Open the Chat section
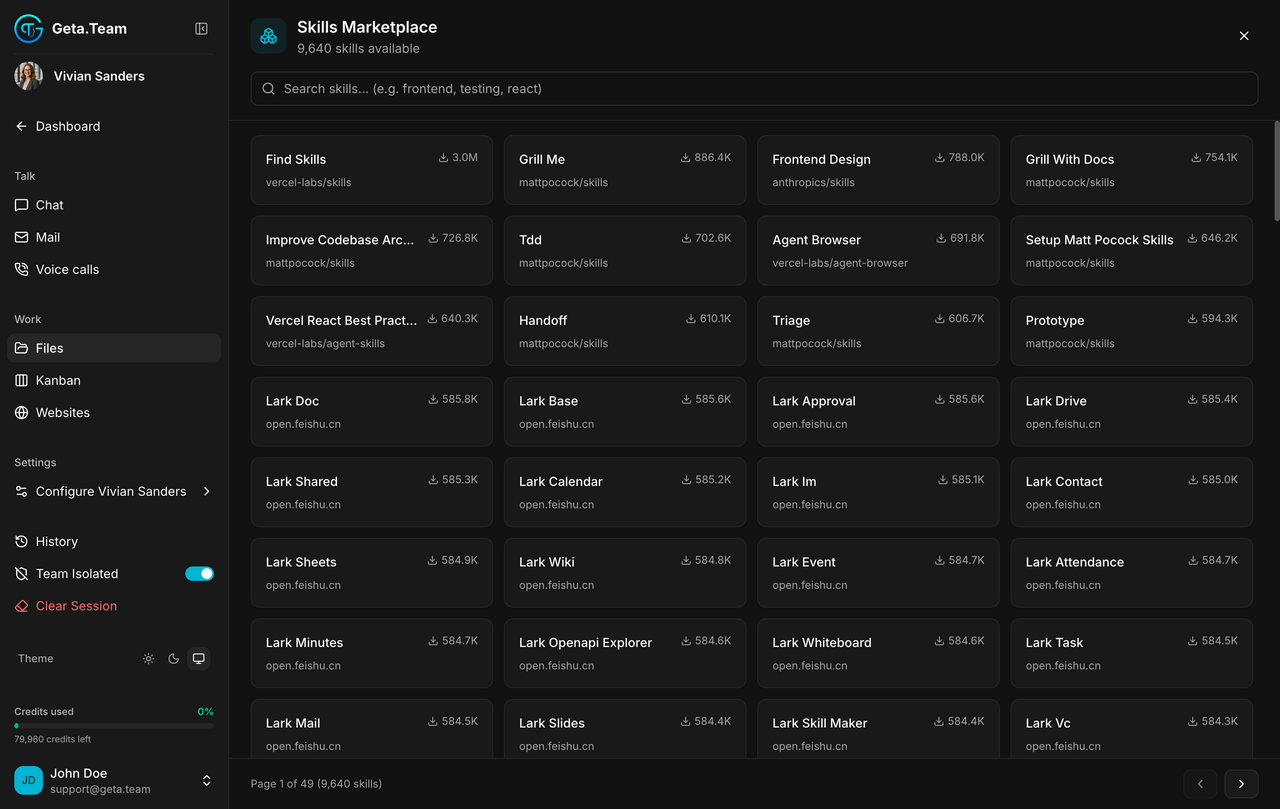 pyautogui.click(x=114, y=205)
